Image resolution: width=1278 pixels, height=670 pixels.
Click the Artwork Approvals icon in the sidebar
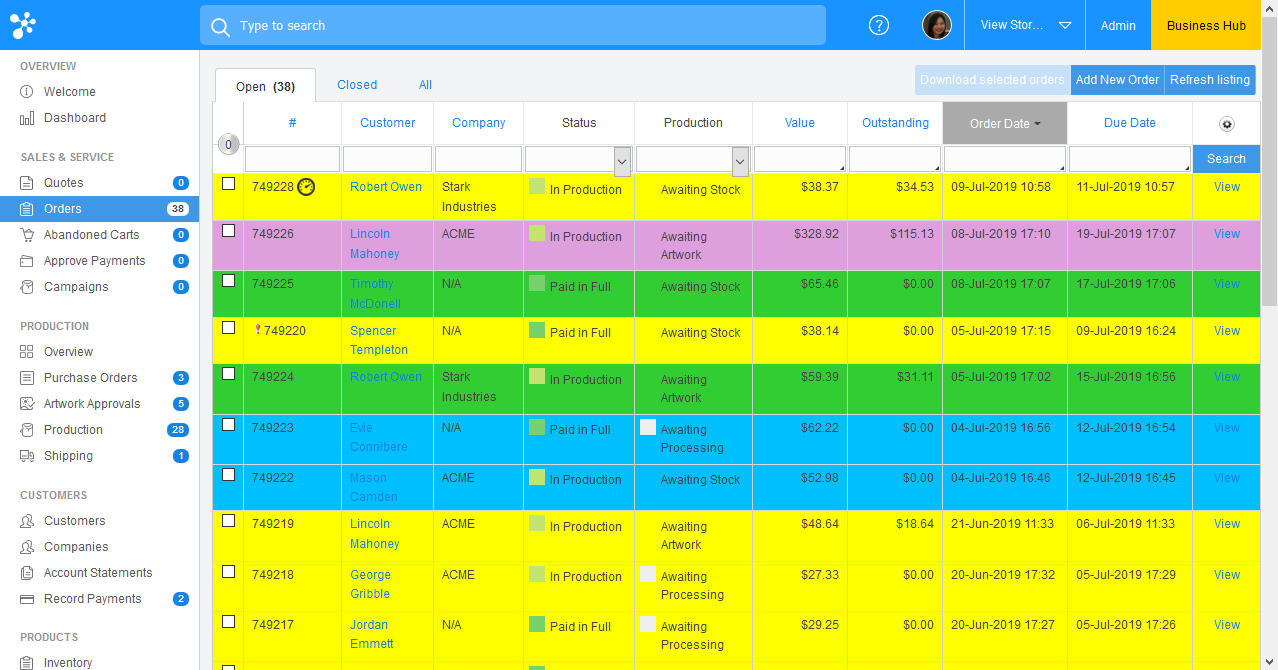click(x=27, y=404)
